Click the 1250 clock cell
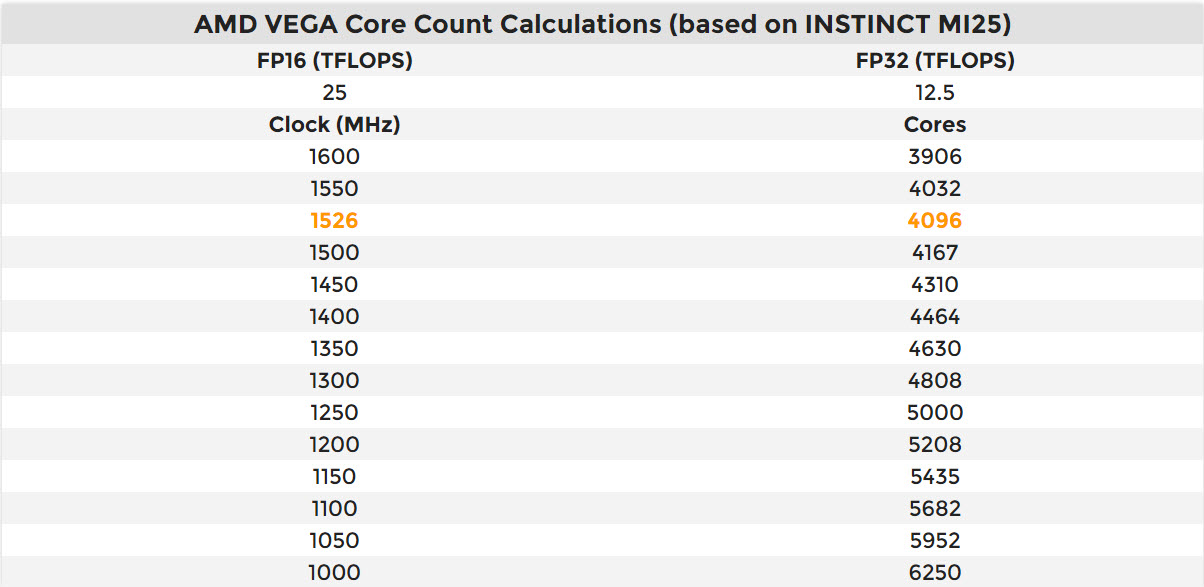This screenshot has height=587, width=1204. 334,413
